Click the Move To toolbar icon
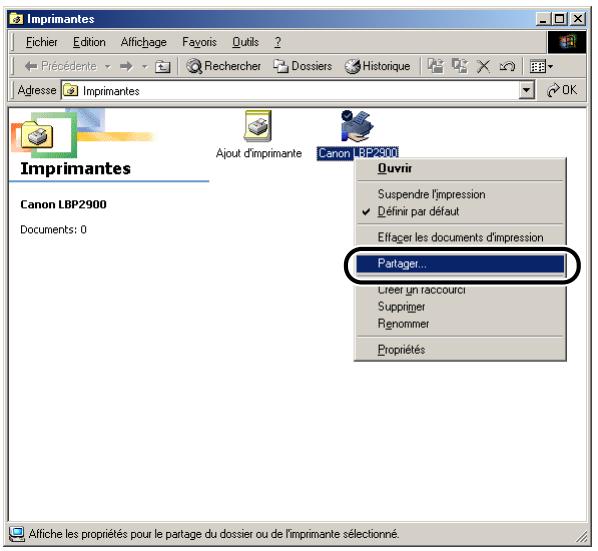The height and width of the screenshot is (551, 598). (436, 66)
